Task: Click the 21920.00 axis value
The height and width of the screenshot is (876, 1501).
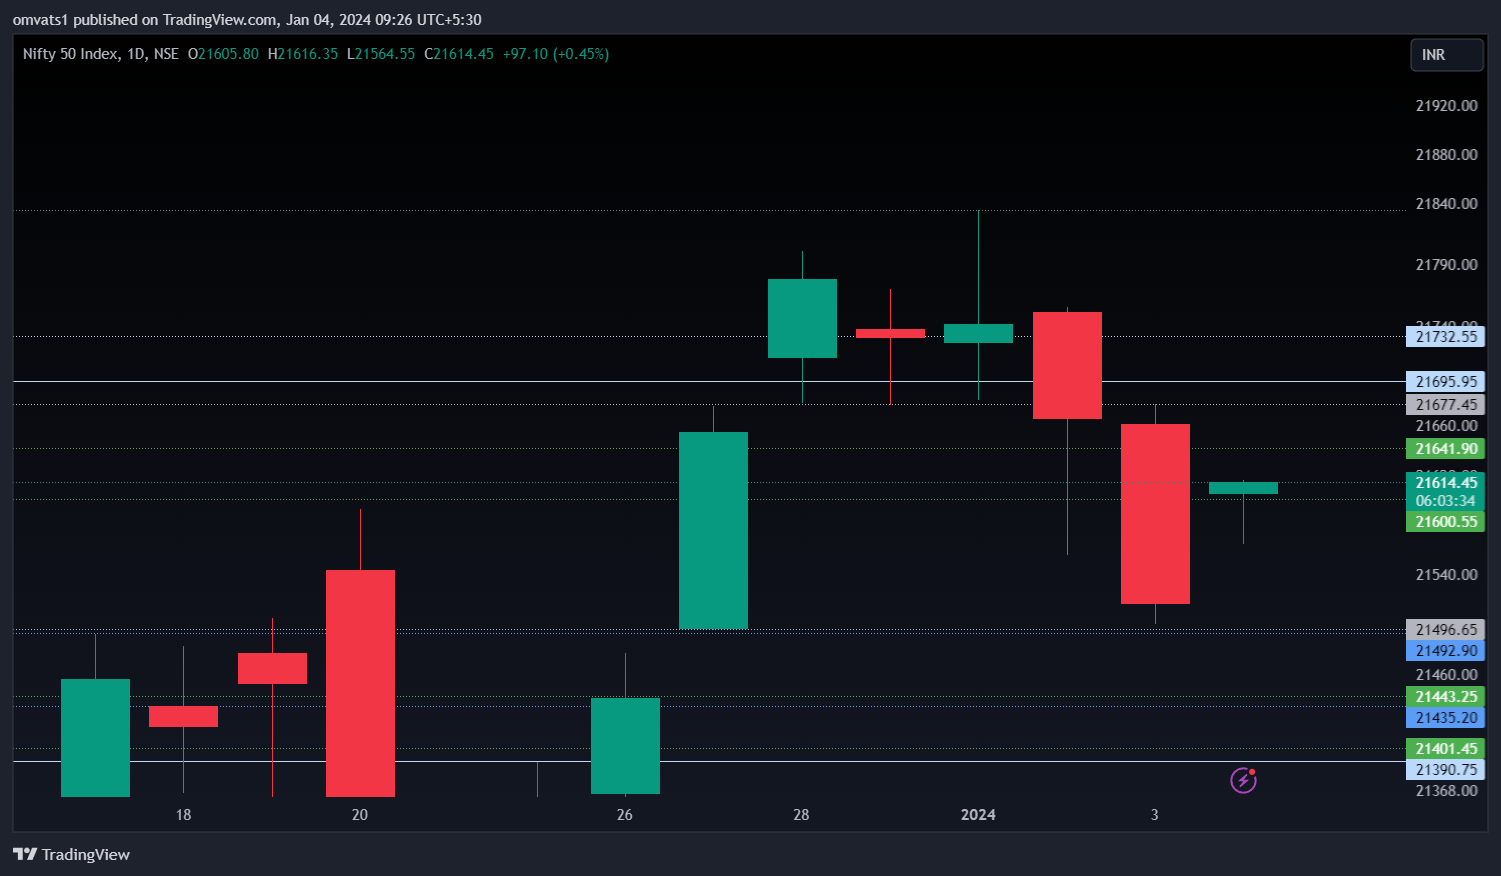Action: click(x=1446, y=106)
